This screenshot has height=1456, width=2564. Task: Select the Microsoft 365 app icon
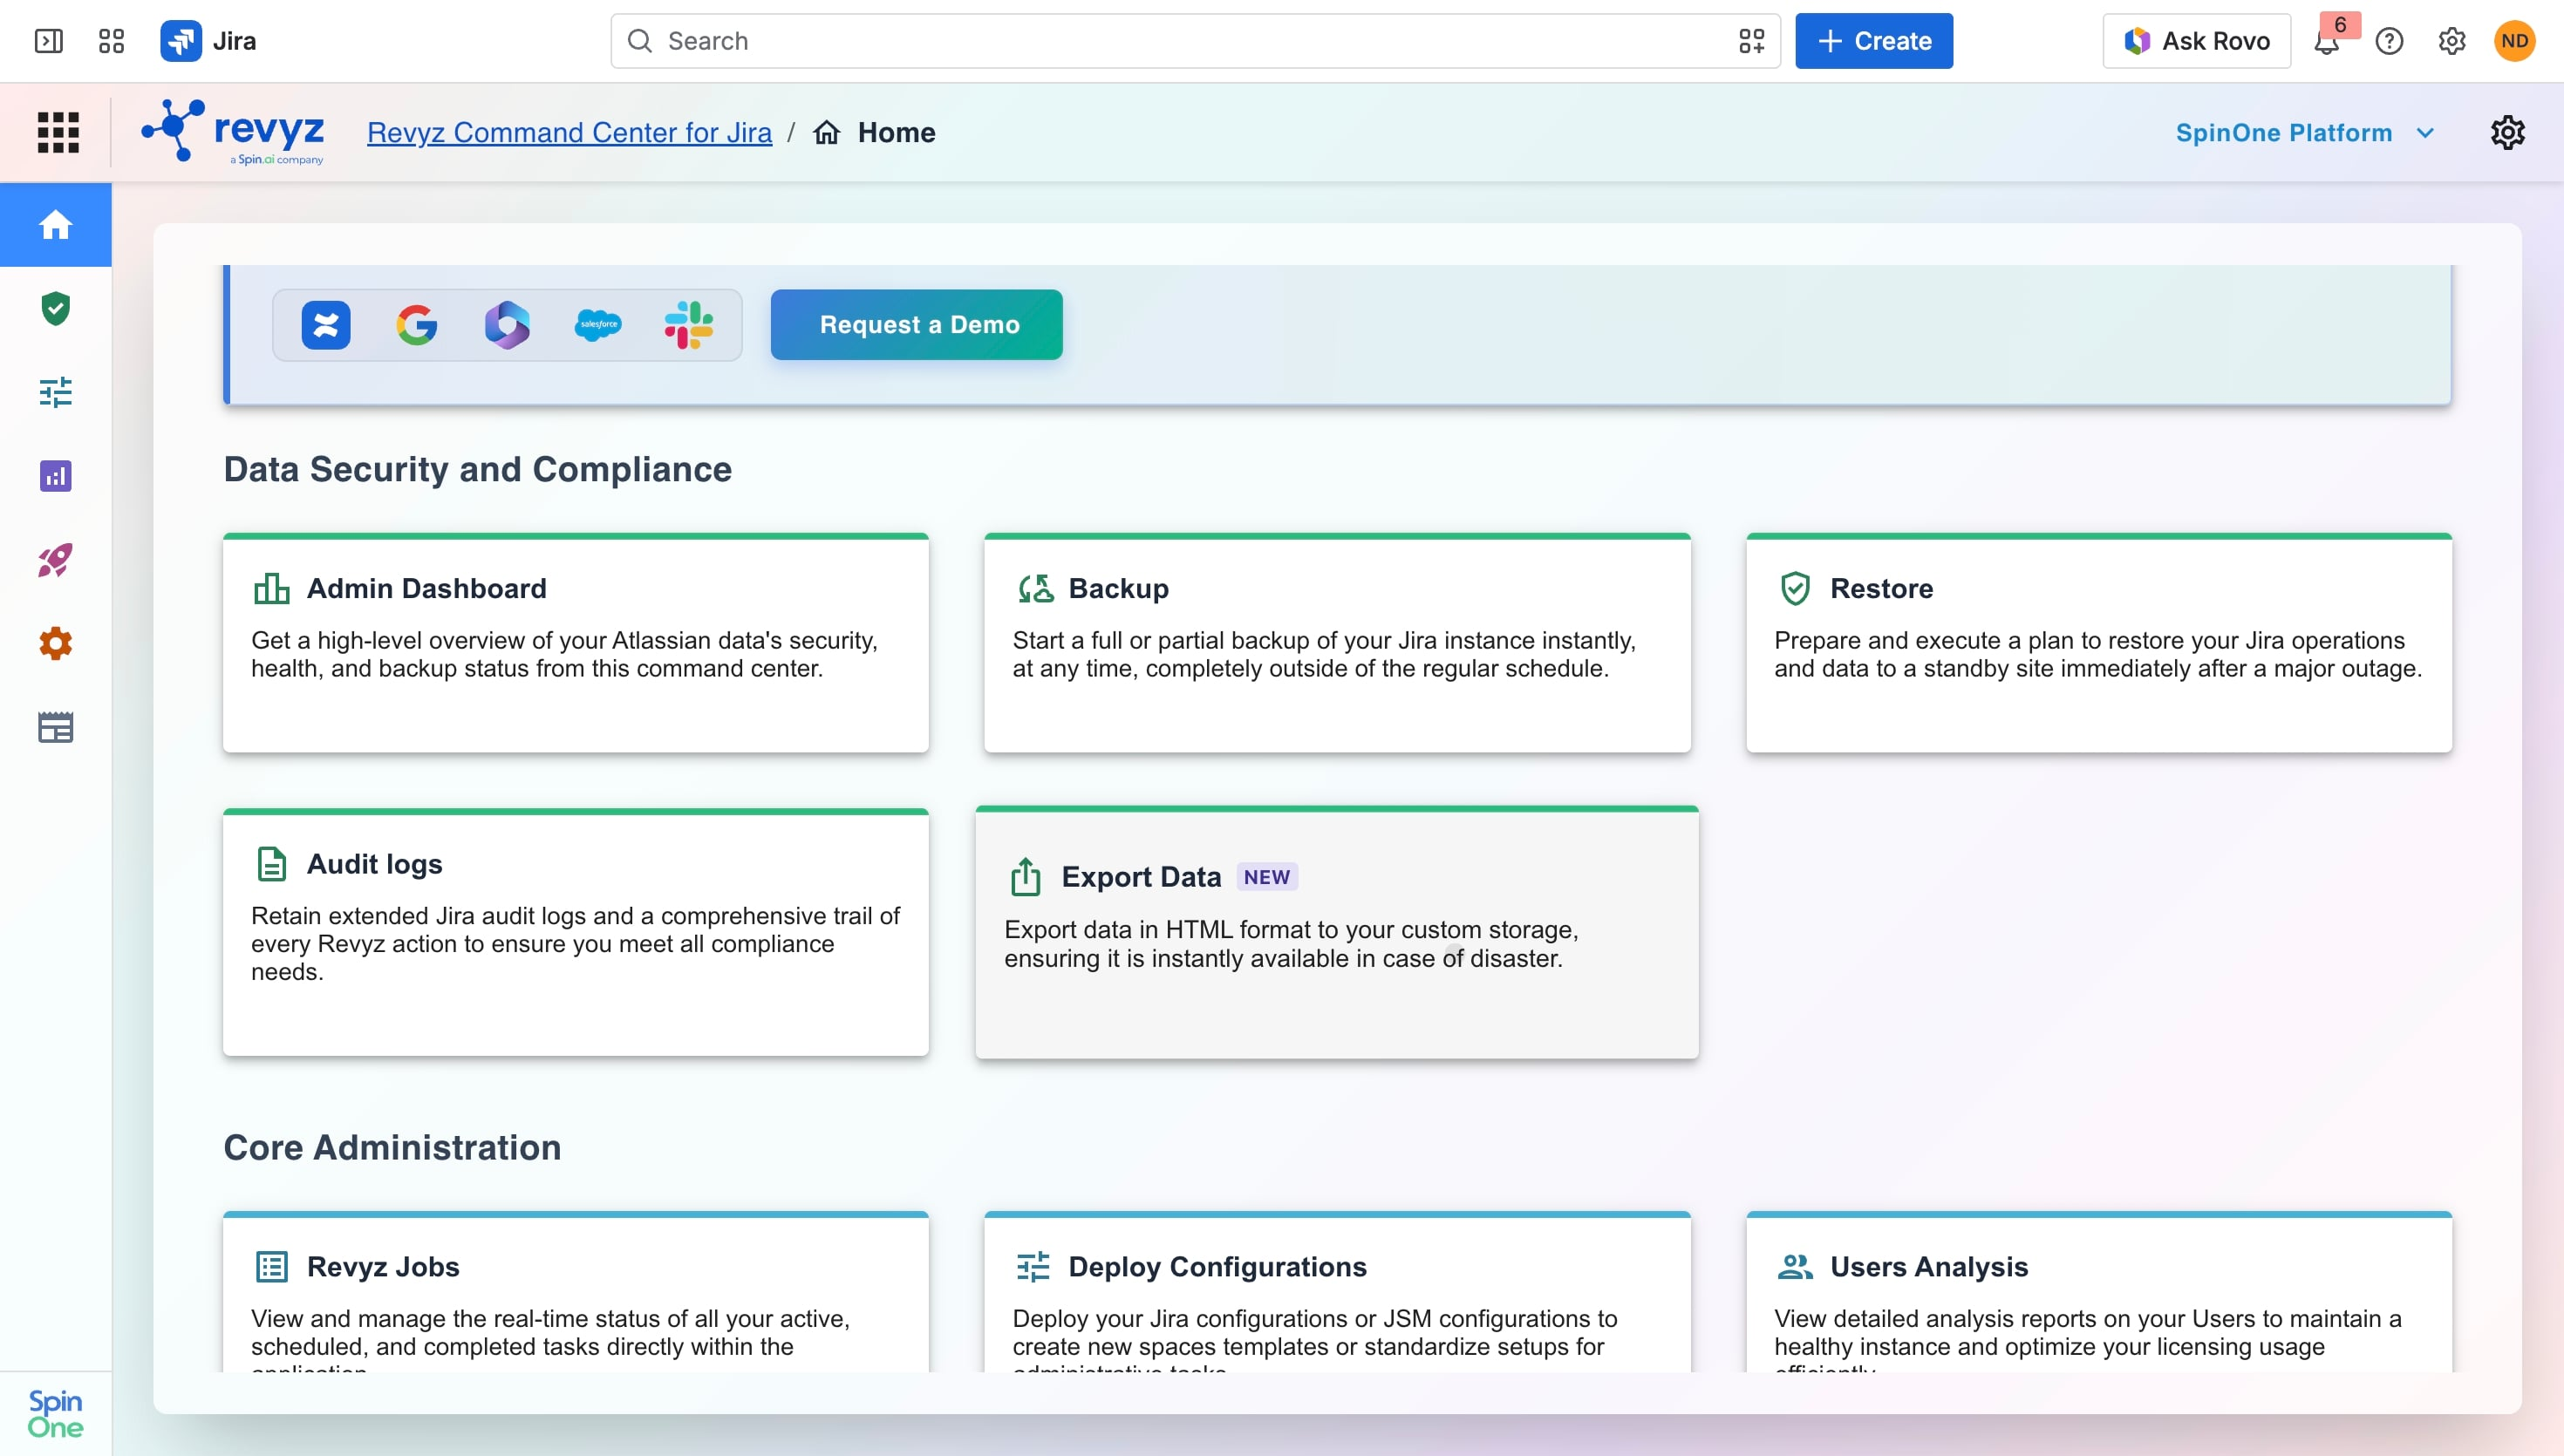507,325
